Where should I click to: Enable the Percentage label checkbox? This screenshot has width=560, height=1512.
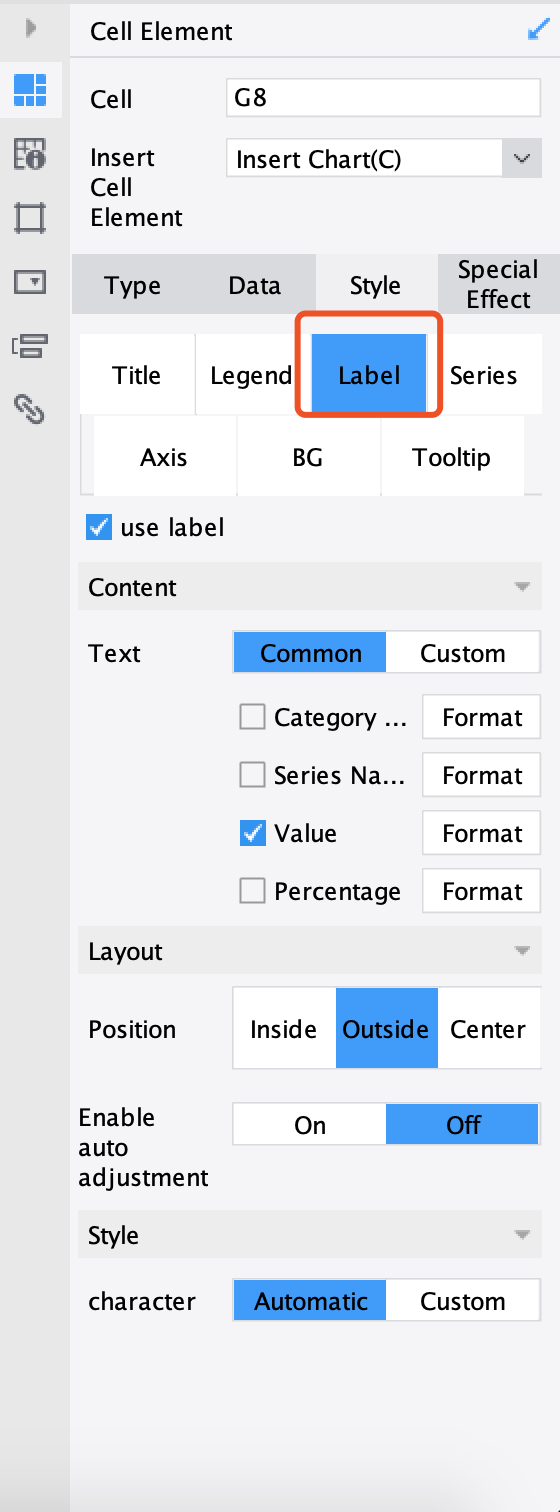(x=253, y=891)
